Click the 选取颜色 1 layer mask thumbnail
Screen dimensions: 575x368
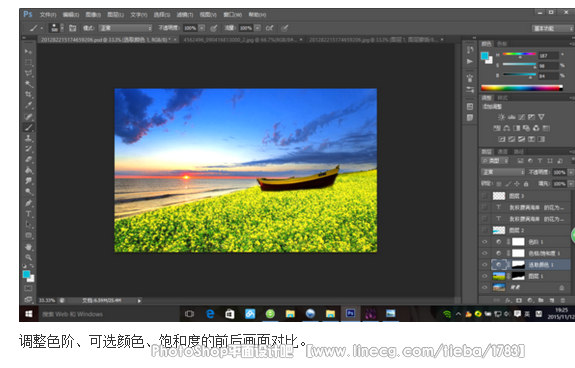click(518, 265)
